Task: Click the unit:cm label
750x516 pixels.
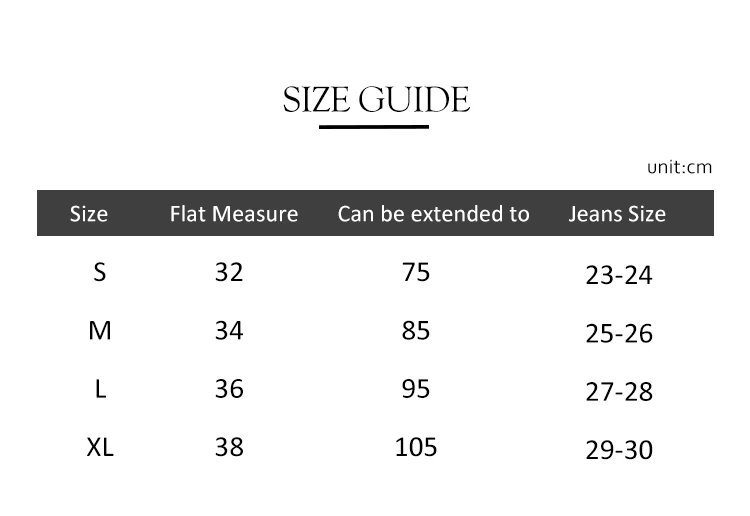Action: [679, 167]
